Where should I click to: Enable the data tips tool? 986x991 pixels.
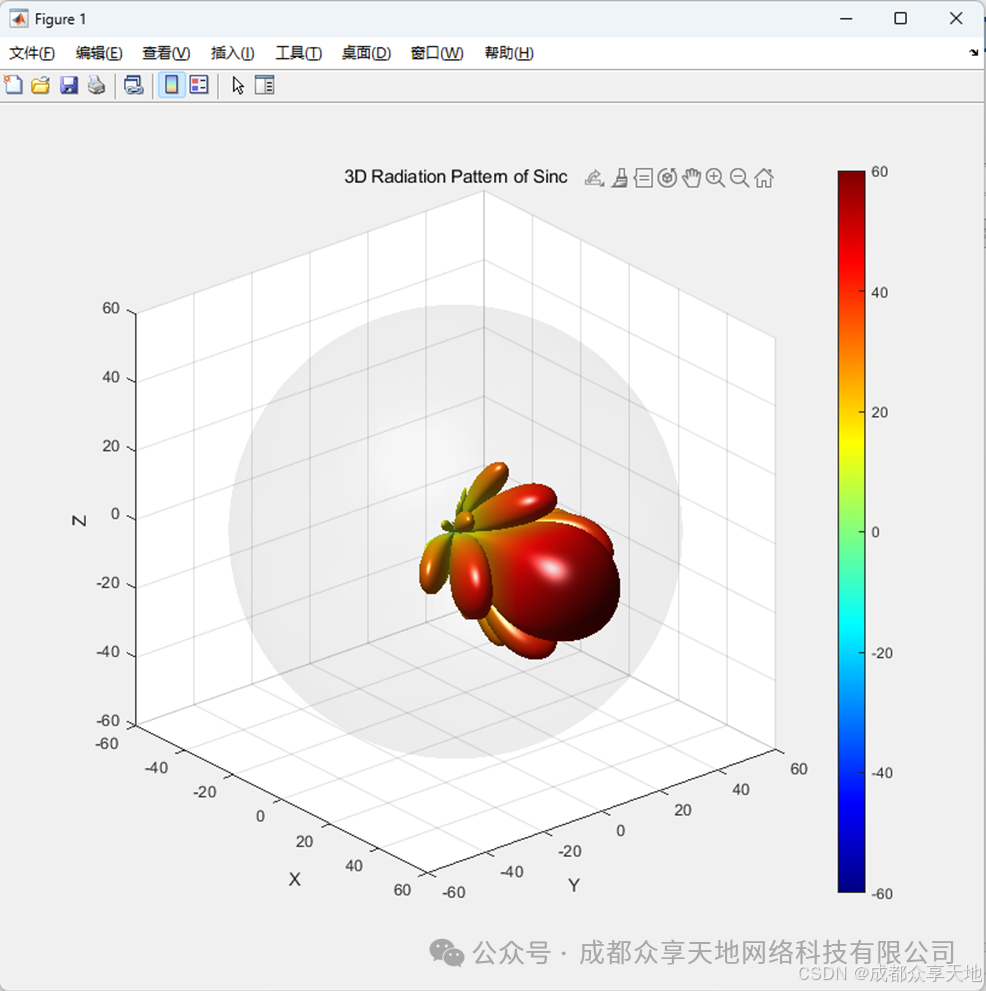point(643,178)
